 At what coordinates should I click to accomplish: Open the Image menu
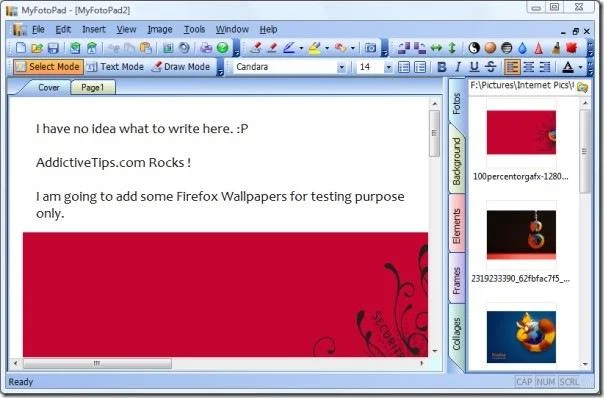coord(160,29)
